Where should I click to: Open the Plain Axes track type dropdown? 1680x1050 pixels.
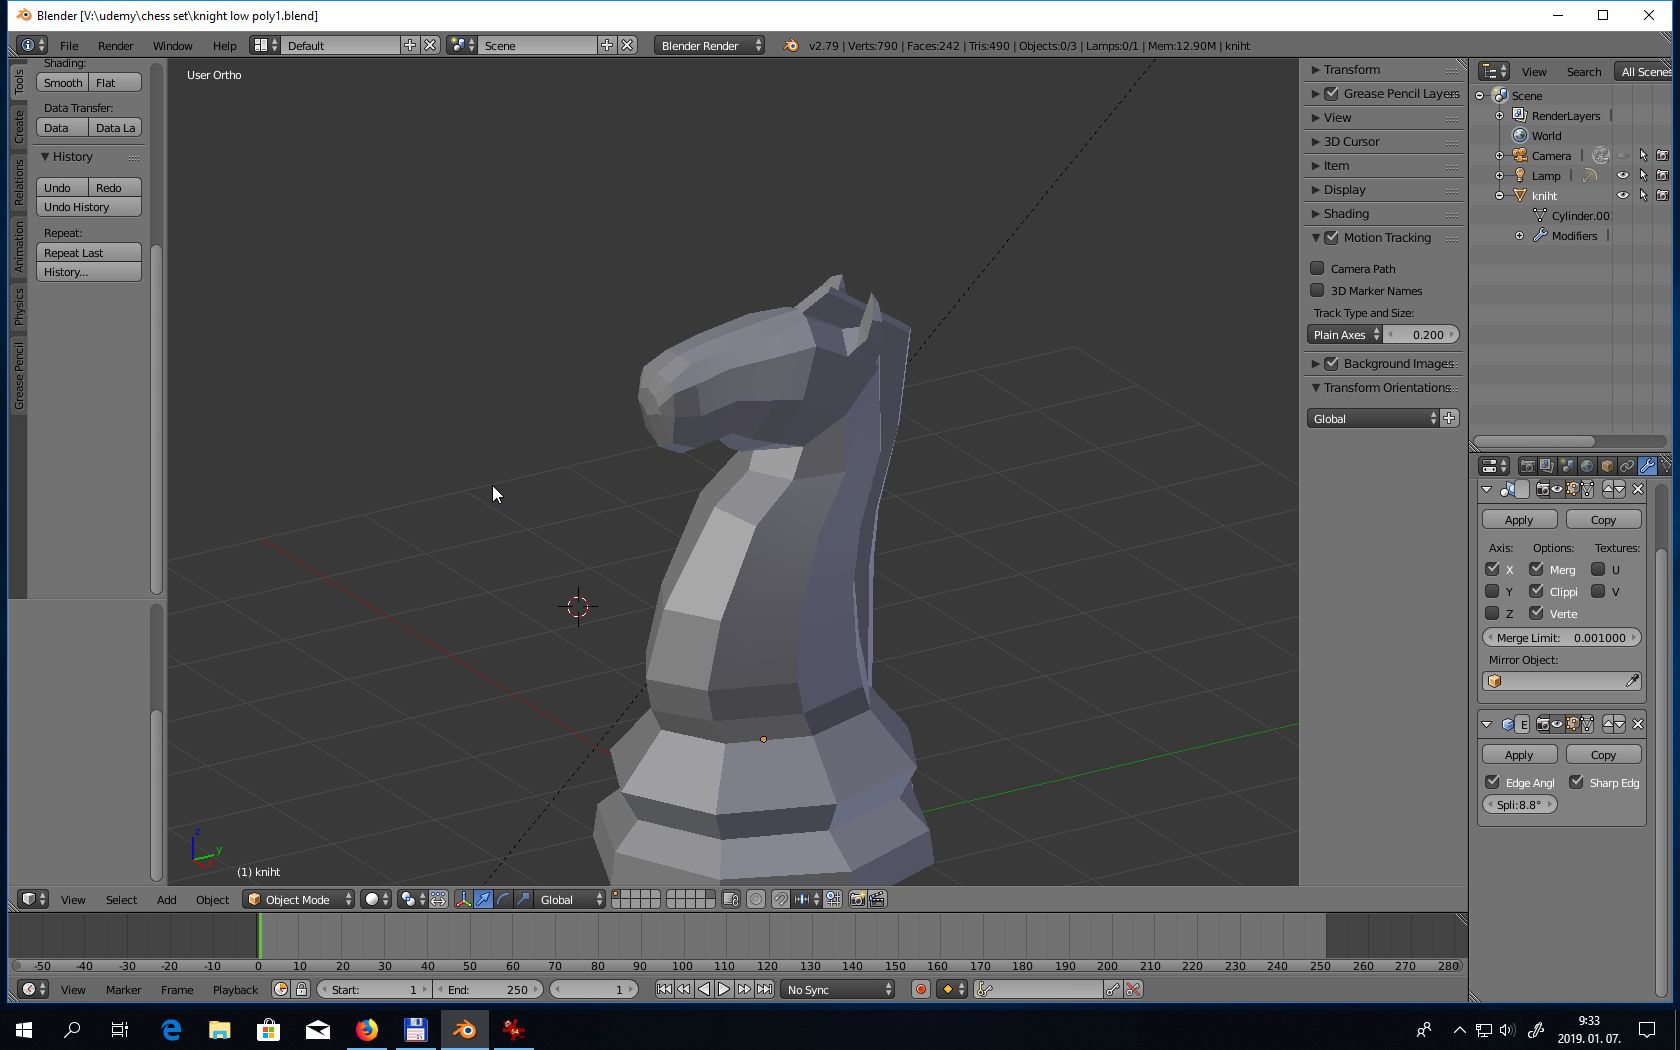pyautogui.click(x=1345, y=335)
